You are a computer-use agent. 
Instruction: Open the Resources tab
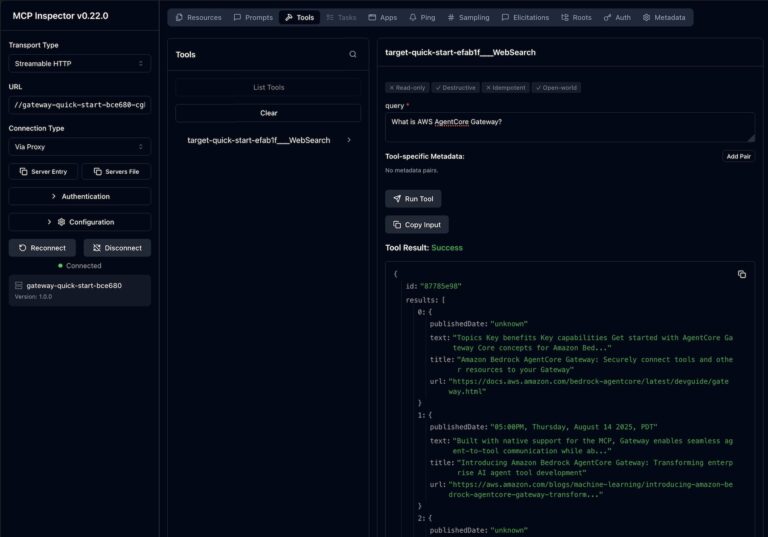pyautogui.click(x=198, y=18)
